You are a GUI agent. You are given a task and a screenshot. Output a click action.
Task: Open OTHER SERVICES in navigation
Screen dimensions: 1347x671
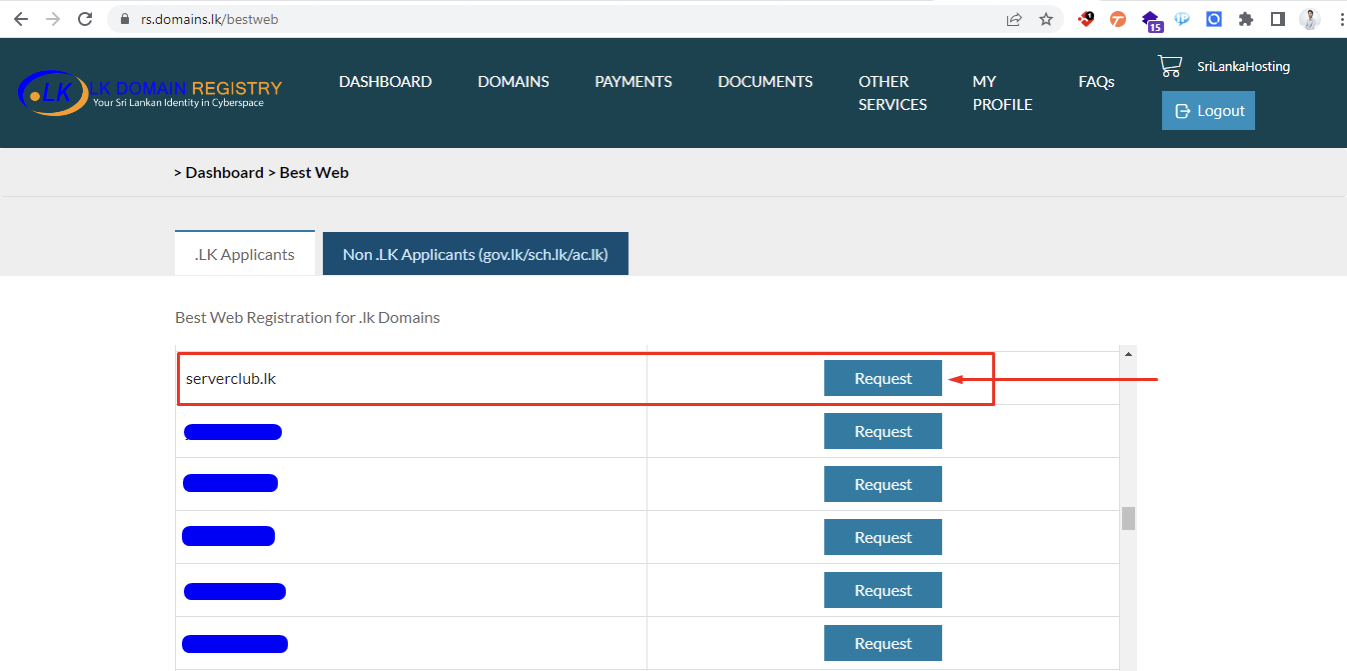coord(892,93)
